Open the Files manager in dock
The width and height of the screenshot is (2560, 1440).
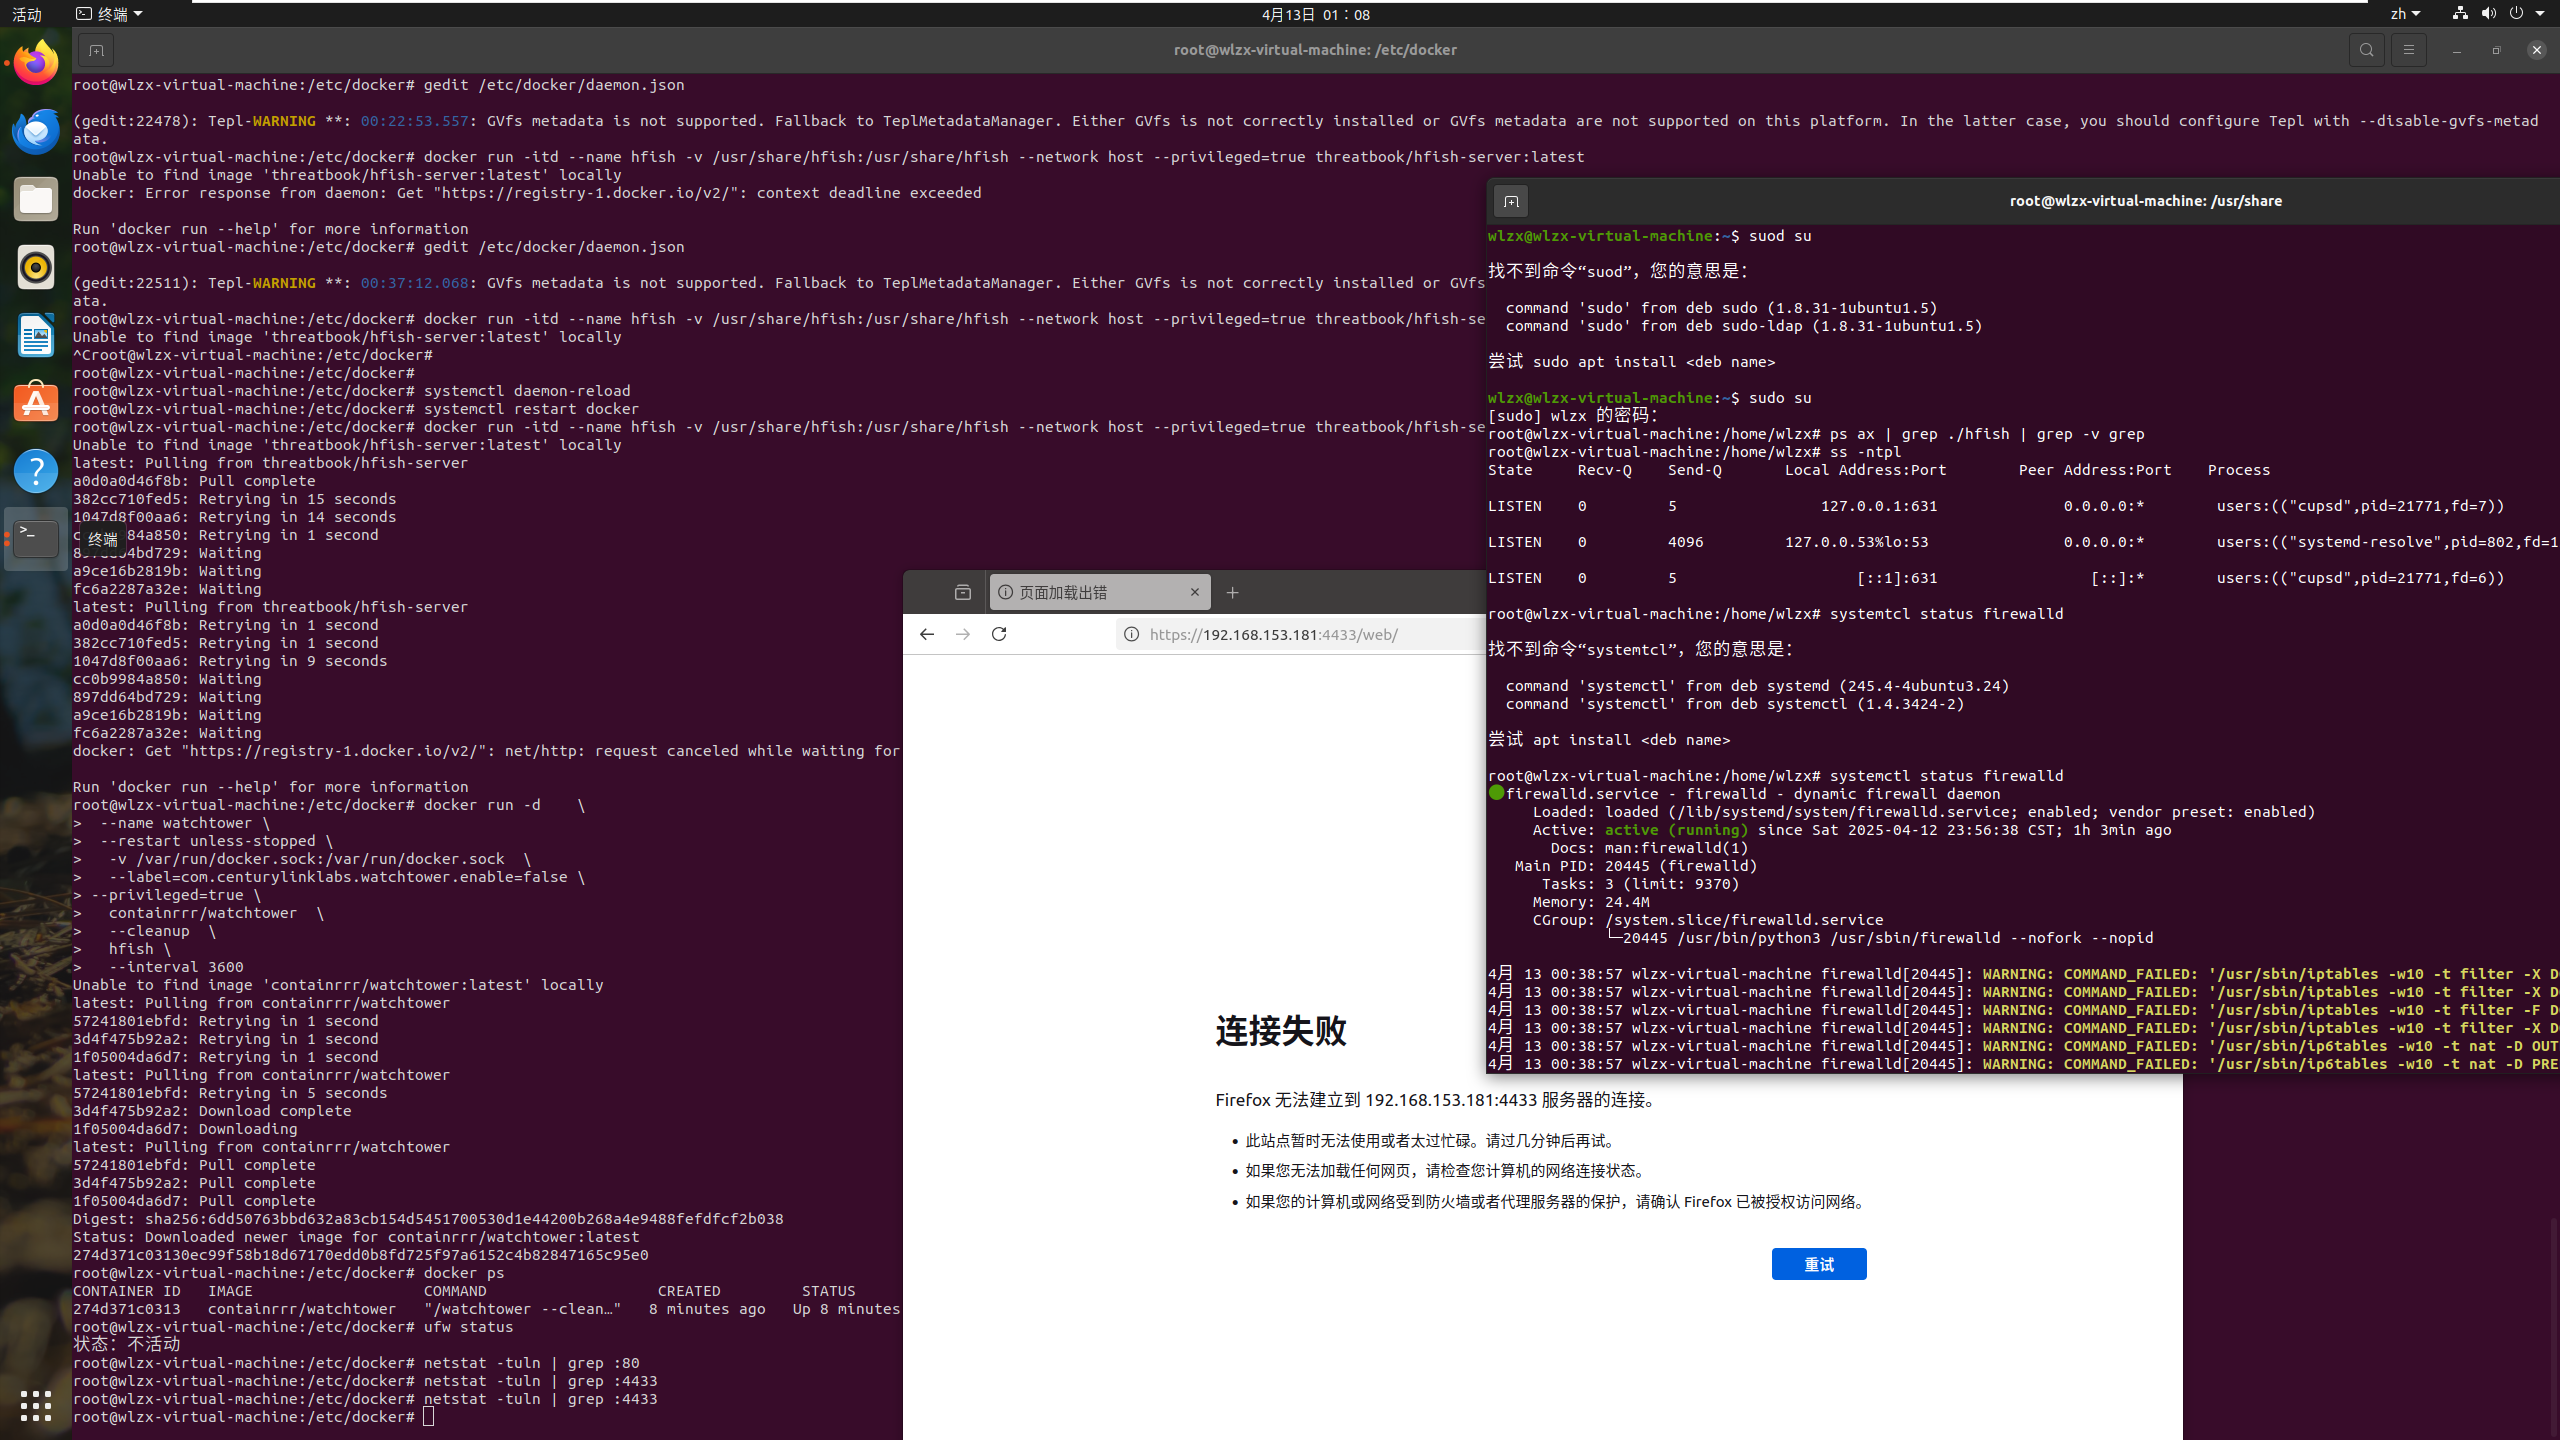(x=36, y=199)
